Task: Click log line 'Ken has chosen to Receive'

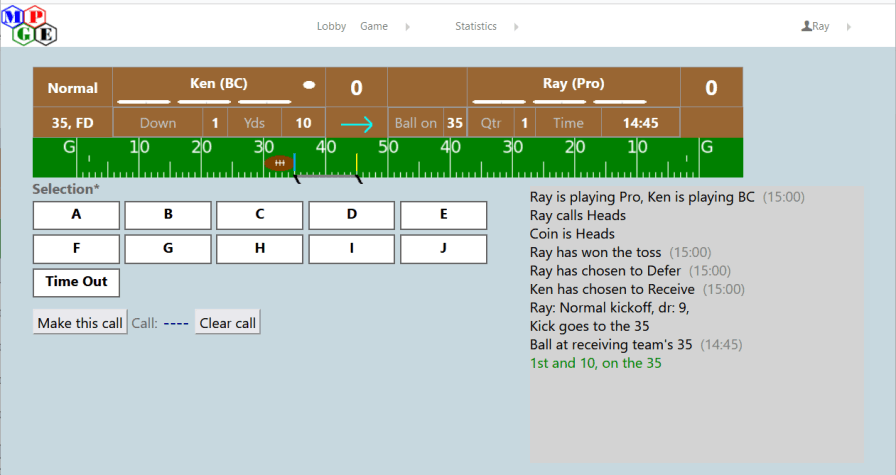Action: [x=612, y=289]
